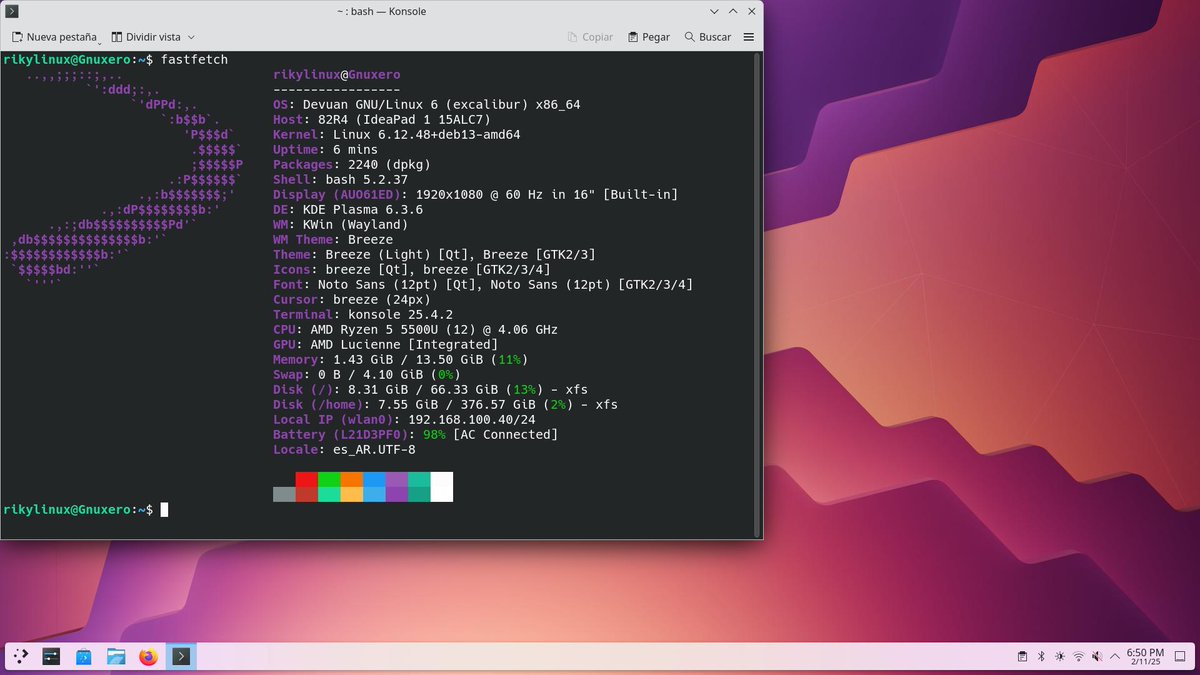Click the Buscar button

(x=708, y=36)
